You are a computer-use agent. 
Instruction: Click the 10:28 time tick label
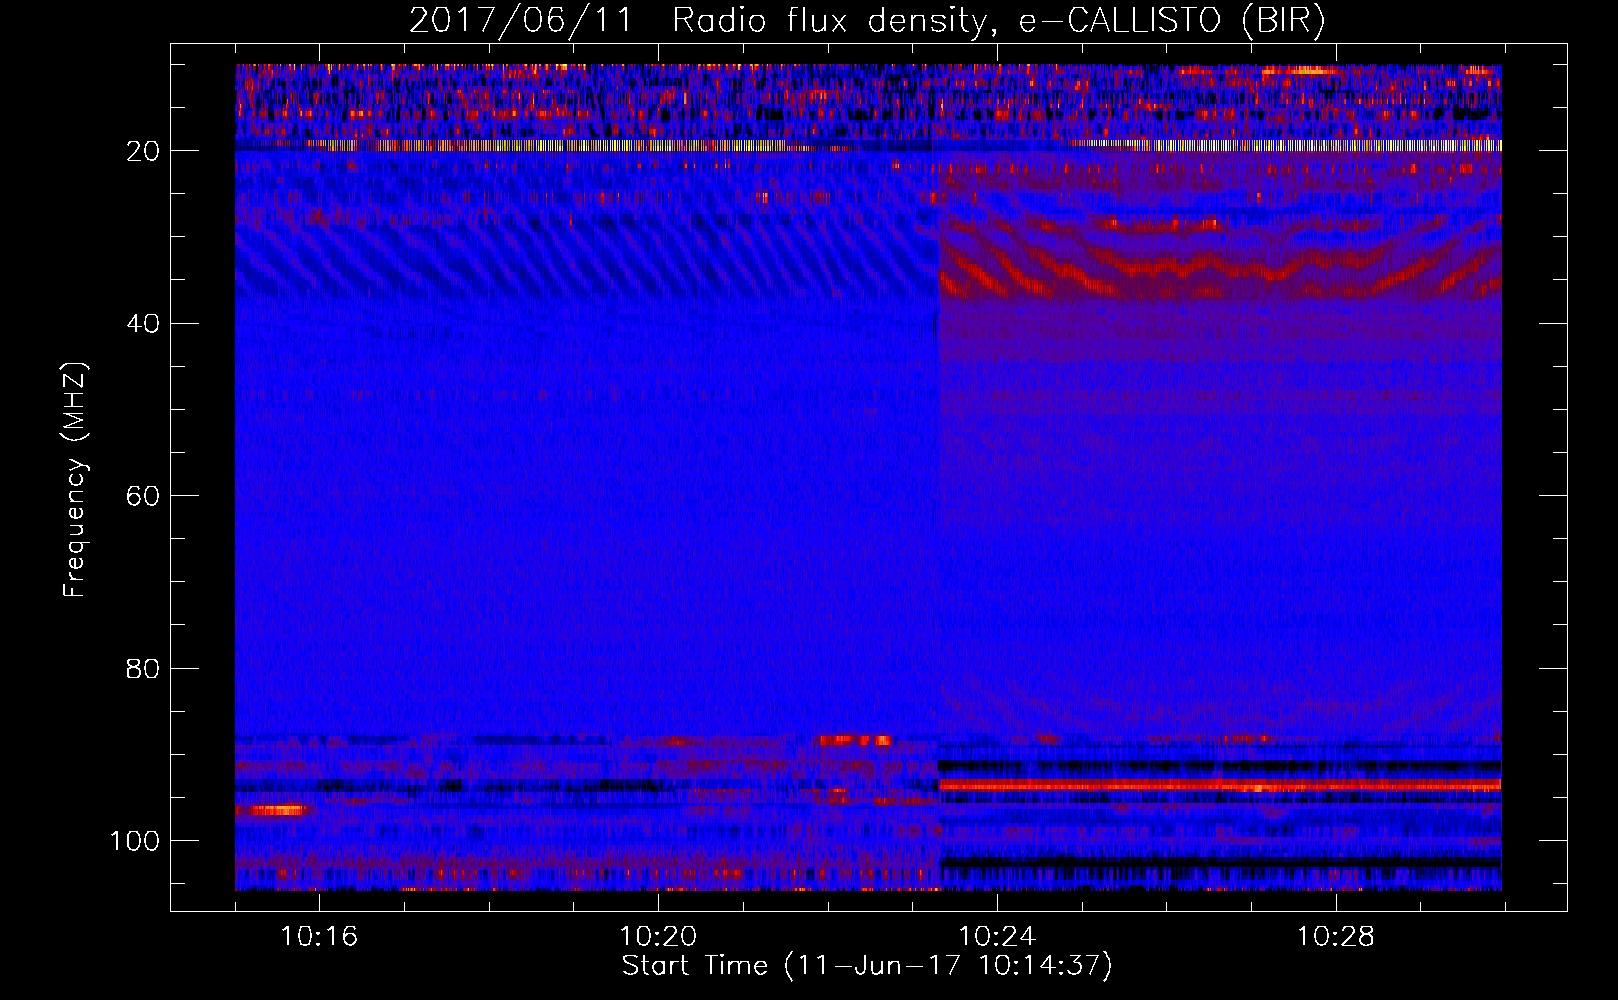click(x=1336, y=937)
